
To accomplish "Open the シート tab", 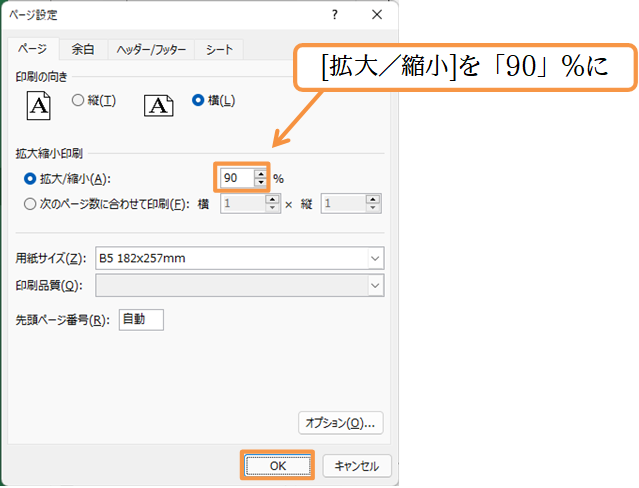I will point(219,50).
